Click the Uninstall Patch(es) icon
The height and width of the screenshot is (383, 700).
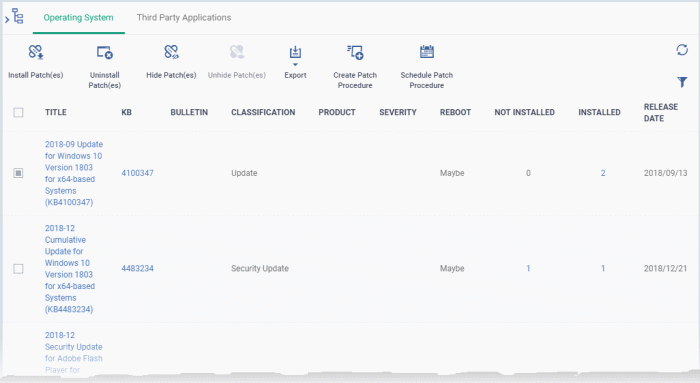coord(105,52)
